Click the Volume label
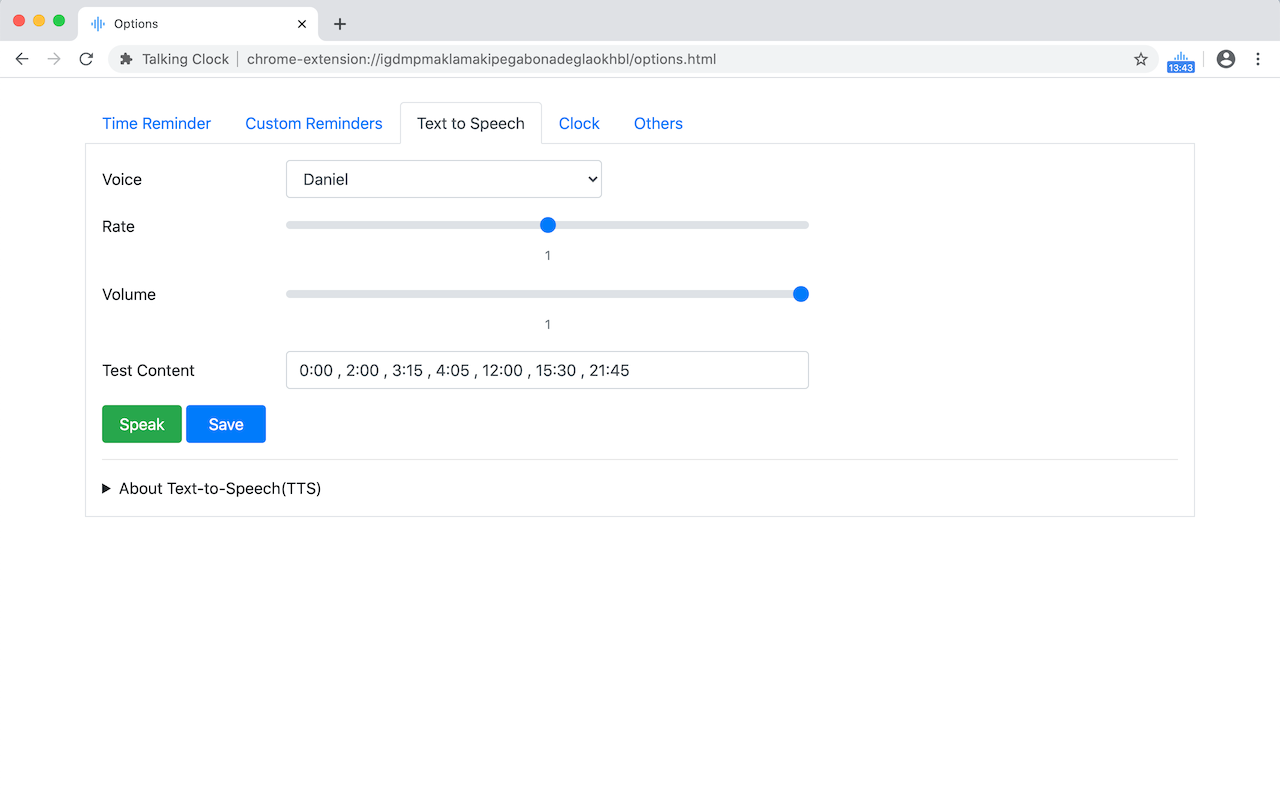This screenshot has height=800, width=1280. tap(129, 295)
